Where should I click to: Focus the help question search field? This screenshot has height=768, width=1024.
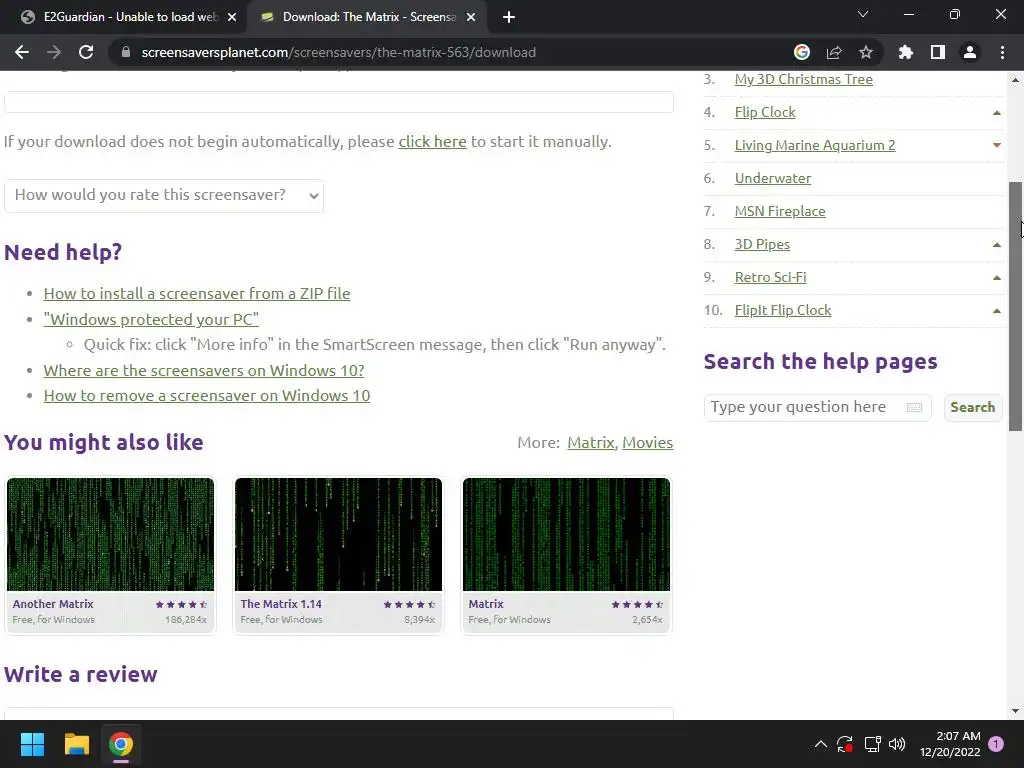(818, 408)
